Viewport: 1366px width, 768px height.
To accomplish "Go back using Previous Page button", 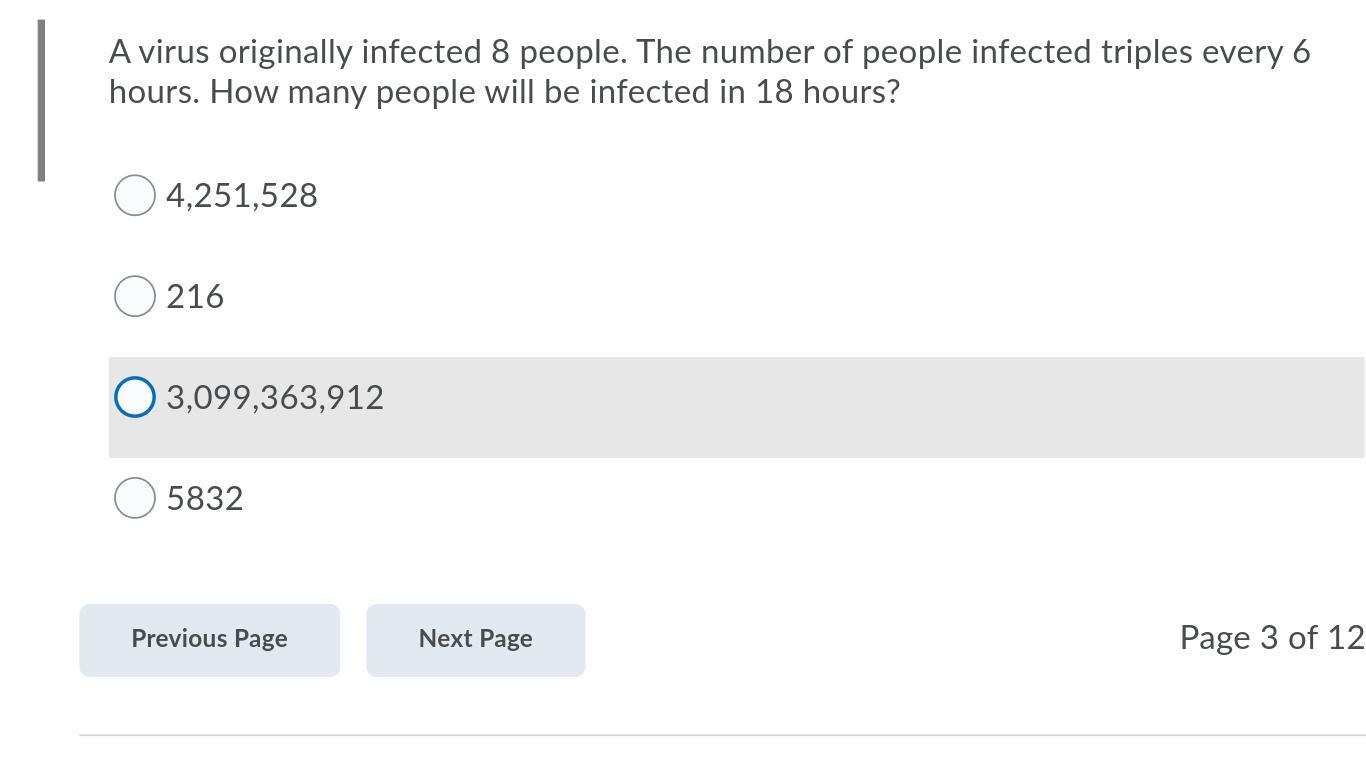I will coord(210,640).
